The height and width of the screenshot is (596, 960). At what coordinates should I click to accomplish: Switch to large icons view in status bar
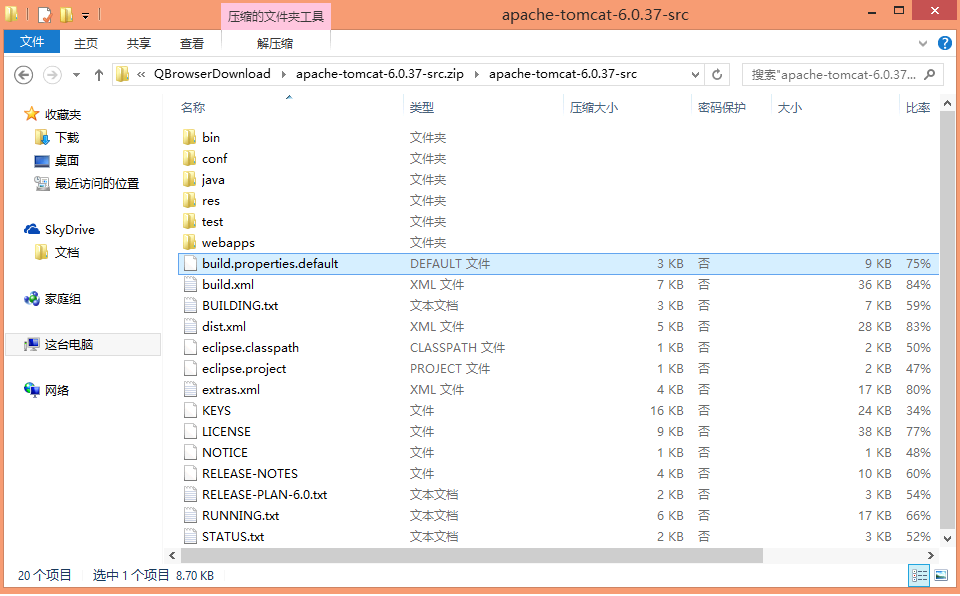tap(940, 575)
